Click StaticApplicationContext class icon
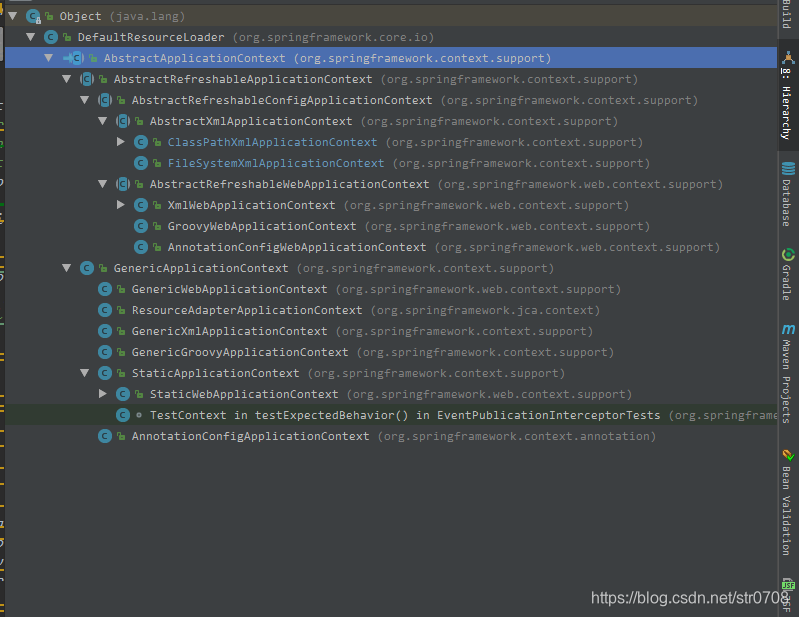The height and width of the screenshot is (617, 799). pos(105,373)
